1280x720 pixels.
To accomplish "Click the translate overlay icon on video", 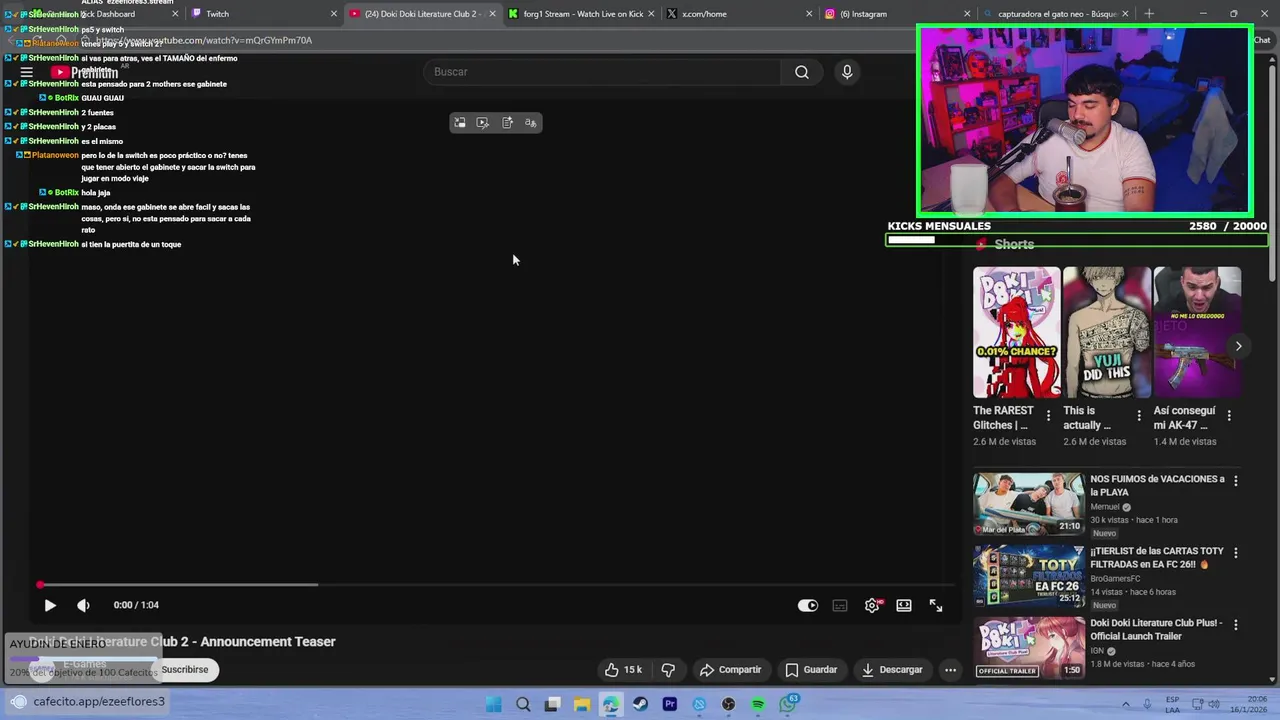I will (x=531, y=123).
